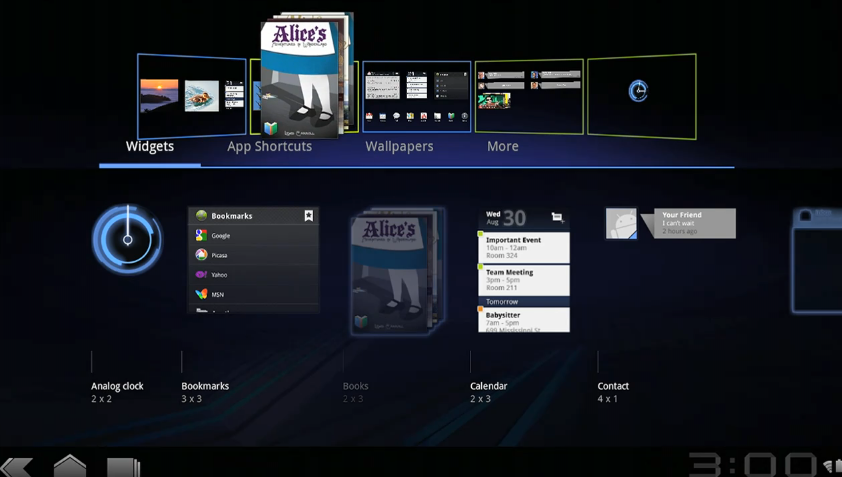Click the Yahoo bookmark row
842x477 pixels.
tap(253, 274)
